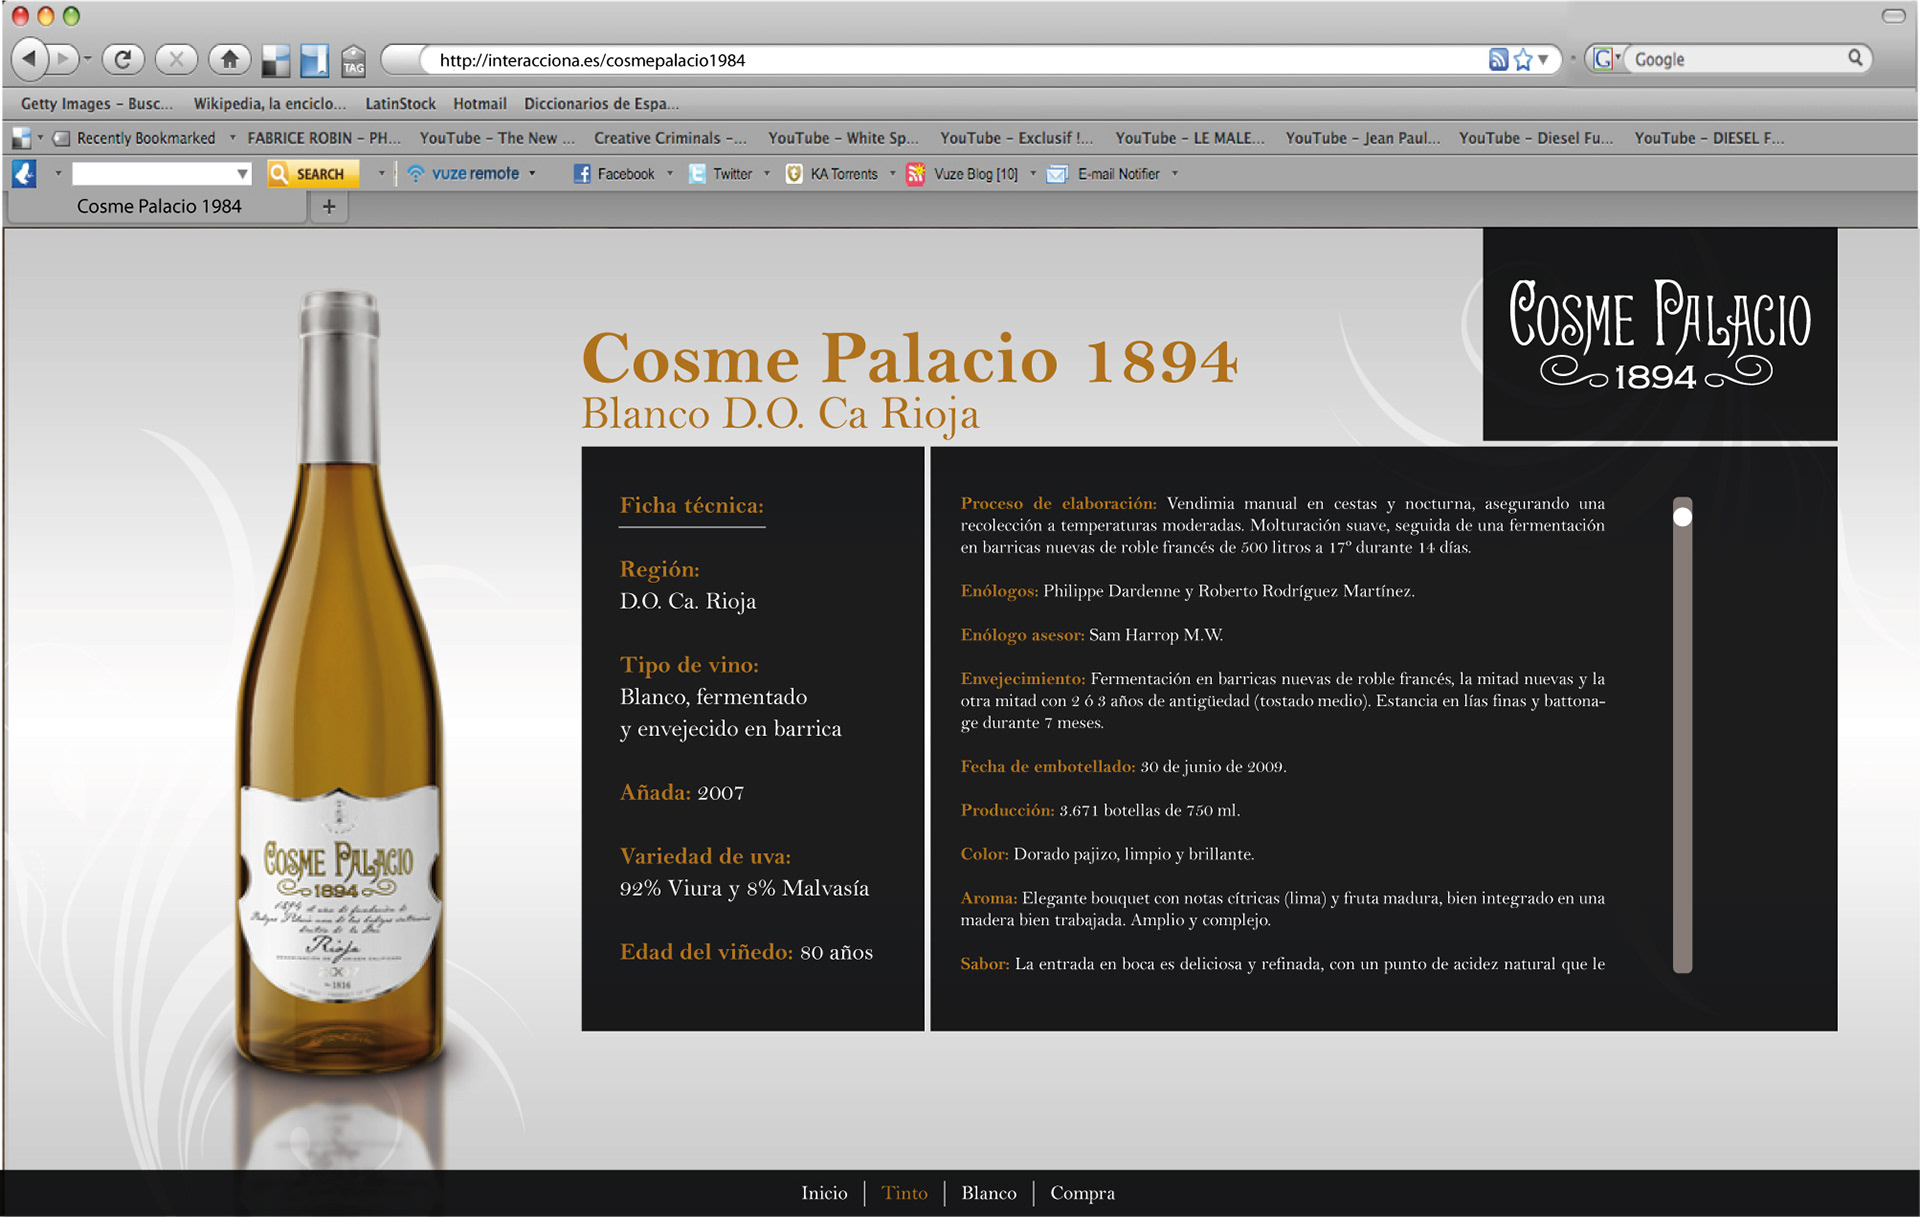The height and width of the screenshot is (1217, 1920).
Task: Open Getty Images bookmark
Action: pyautogui.click(x=96, y=103)
